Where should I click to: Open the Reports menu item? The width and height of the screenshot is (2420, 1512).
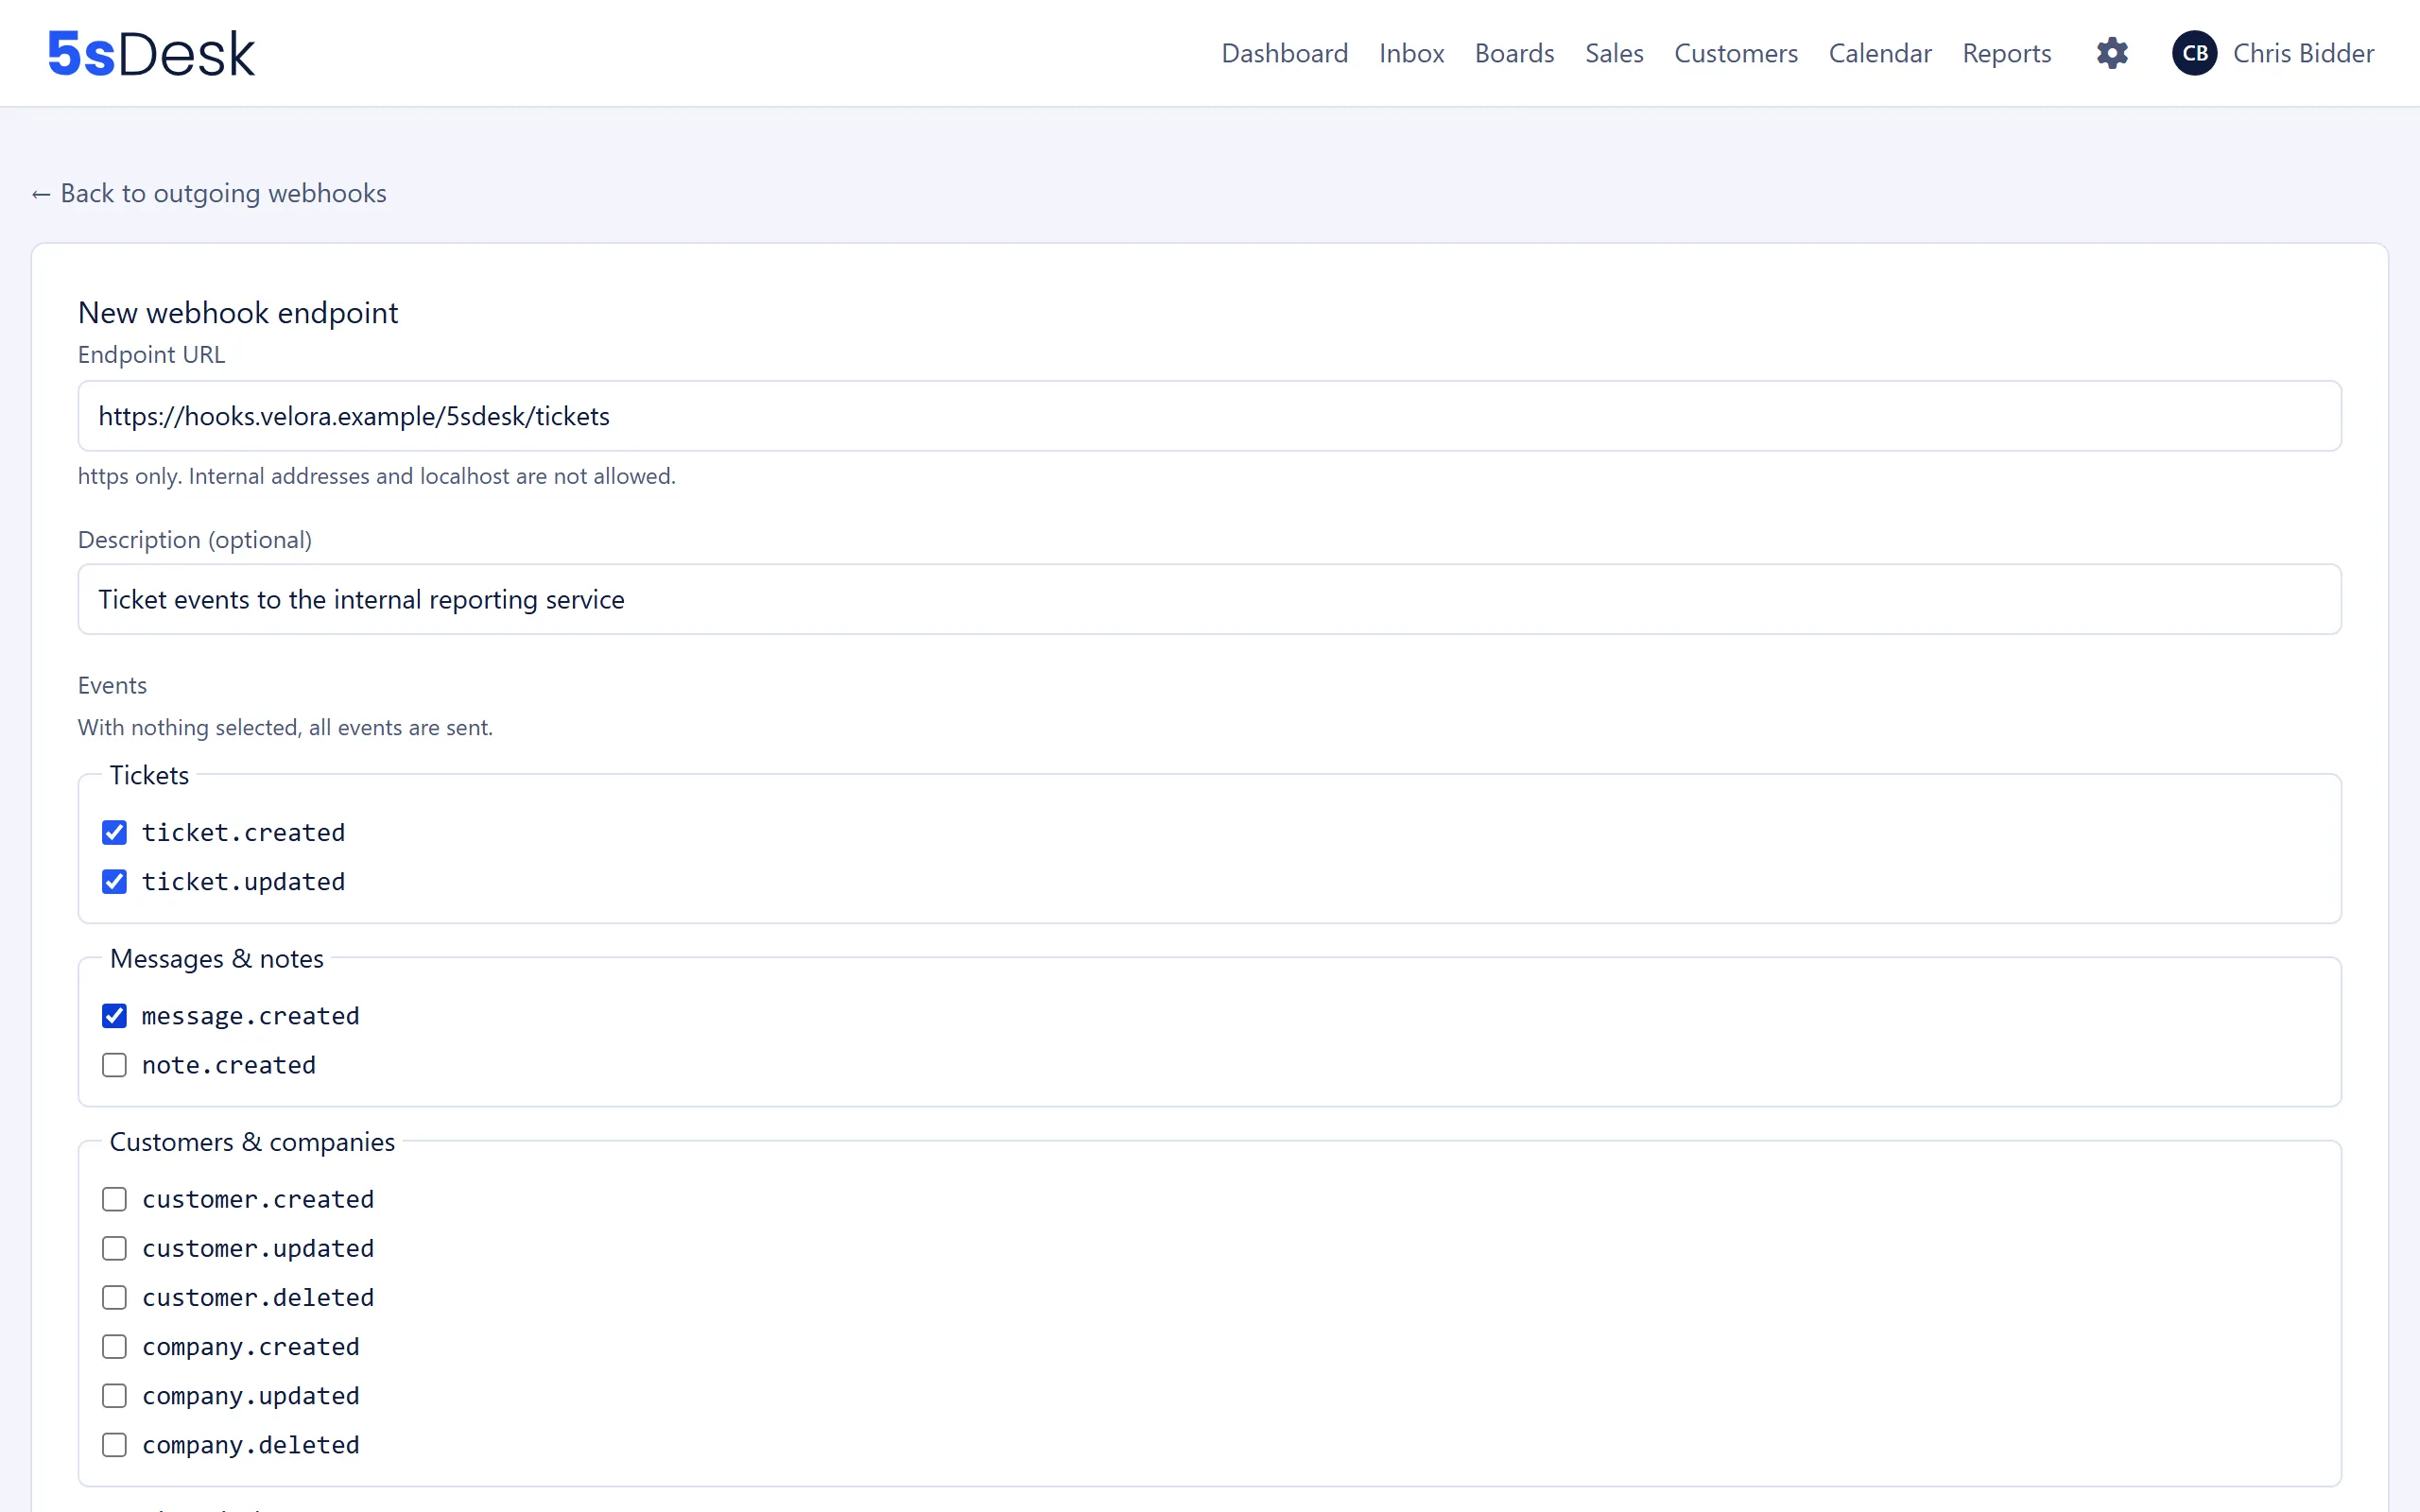(x=2006, y=53)
